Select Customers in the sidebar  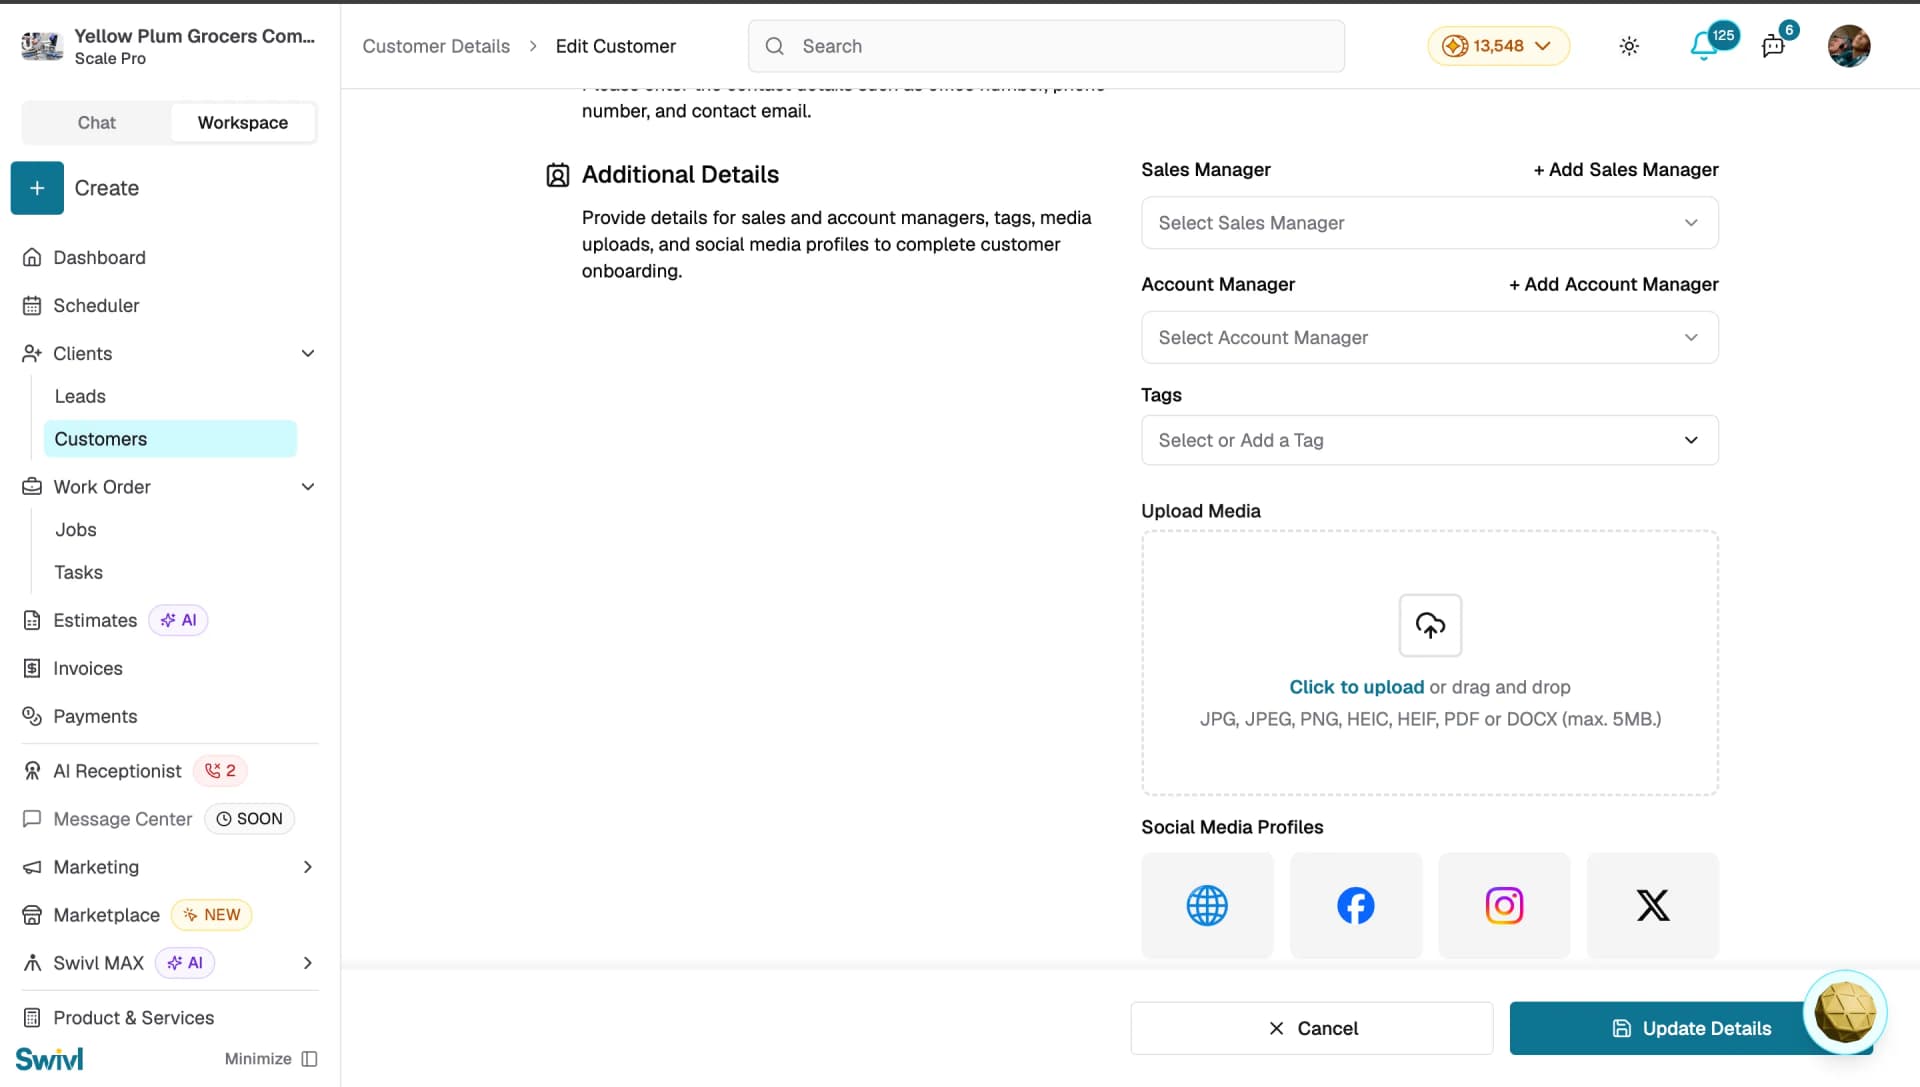(170, 439)
